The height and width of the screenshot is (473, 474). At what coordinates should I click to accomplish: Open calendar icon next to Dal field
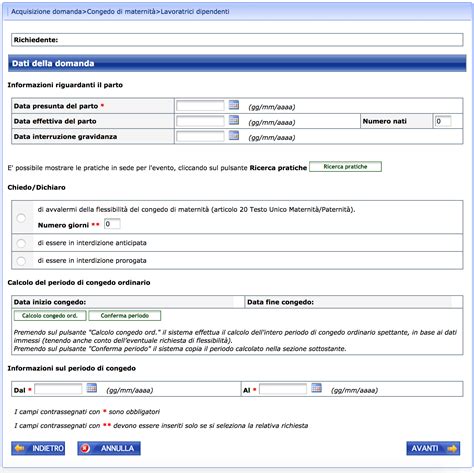pos(92,388)
